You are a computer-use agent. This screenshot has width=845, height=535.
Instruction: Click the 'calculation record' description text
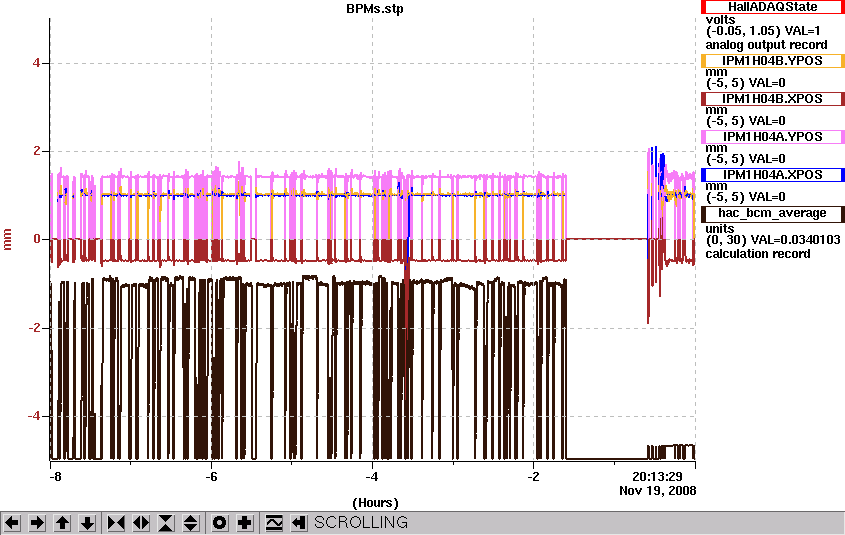coord(758,254)
